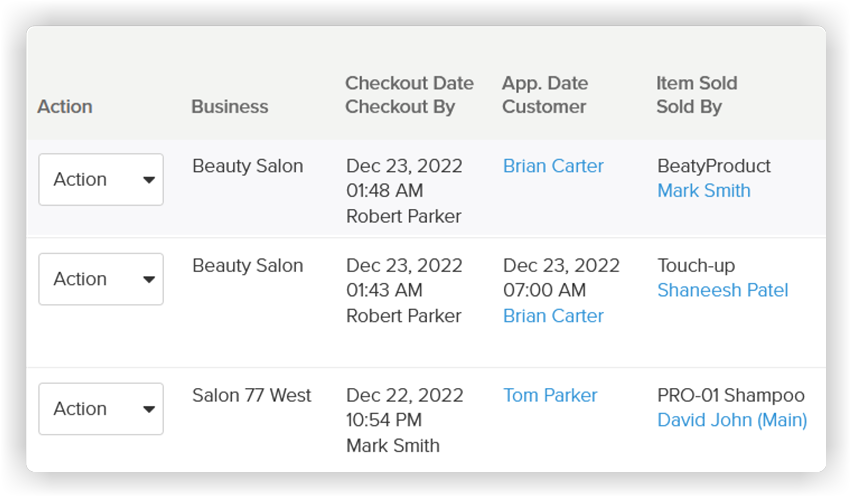Screen dimensions: 851x497
Task: Click the Action column header
Action: (x=65, y=107)
